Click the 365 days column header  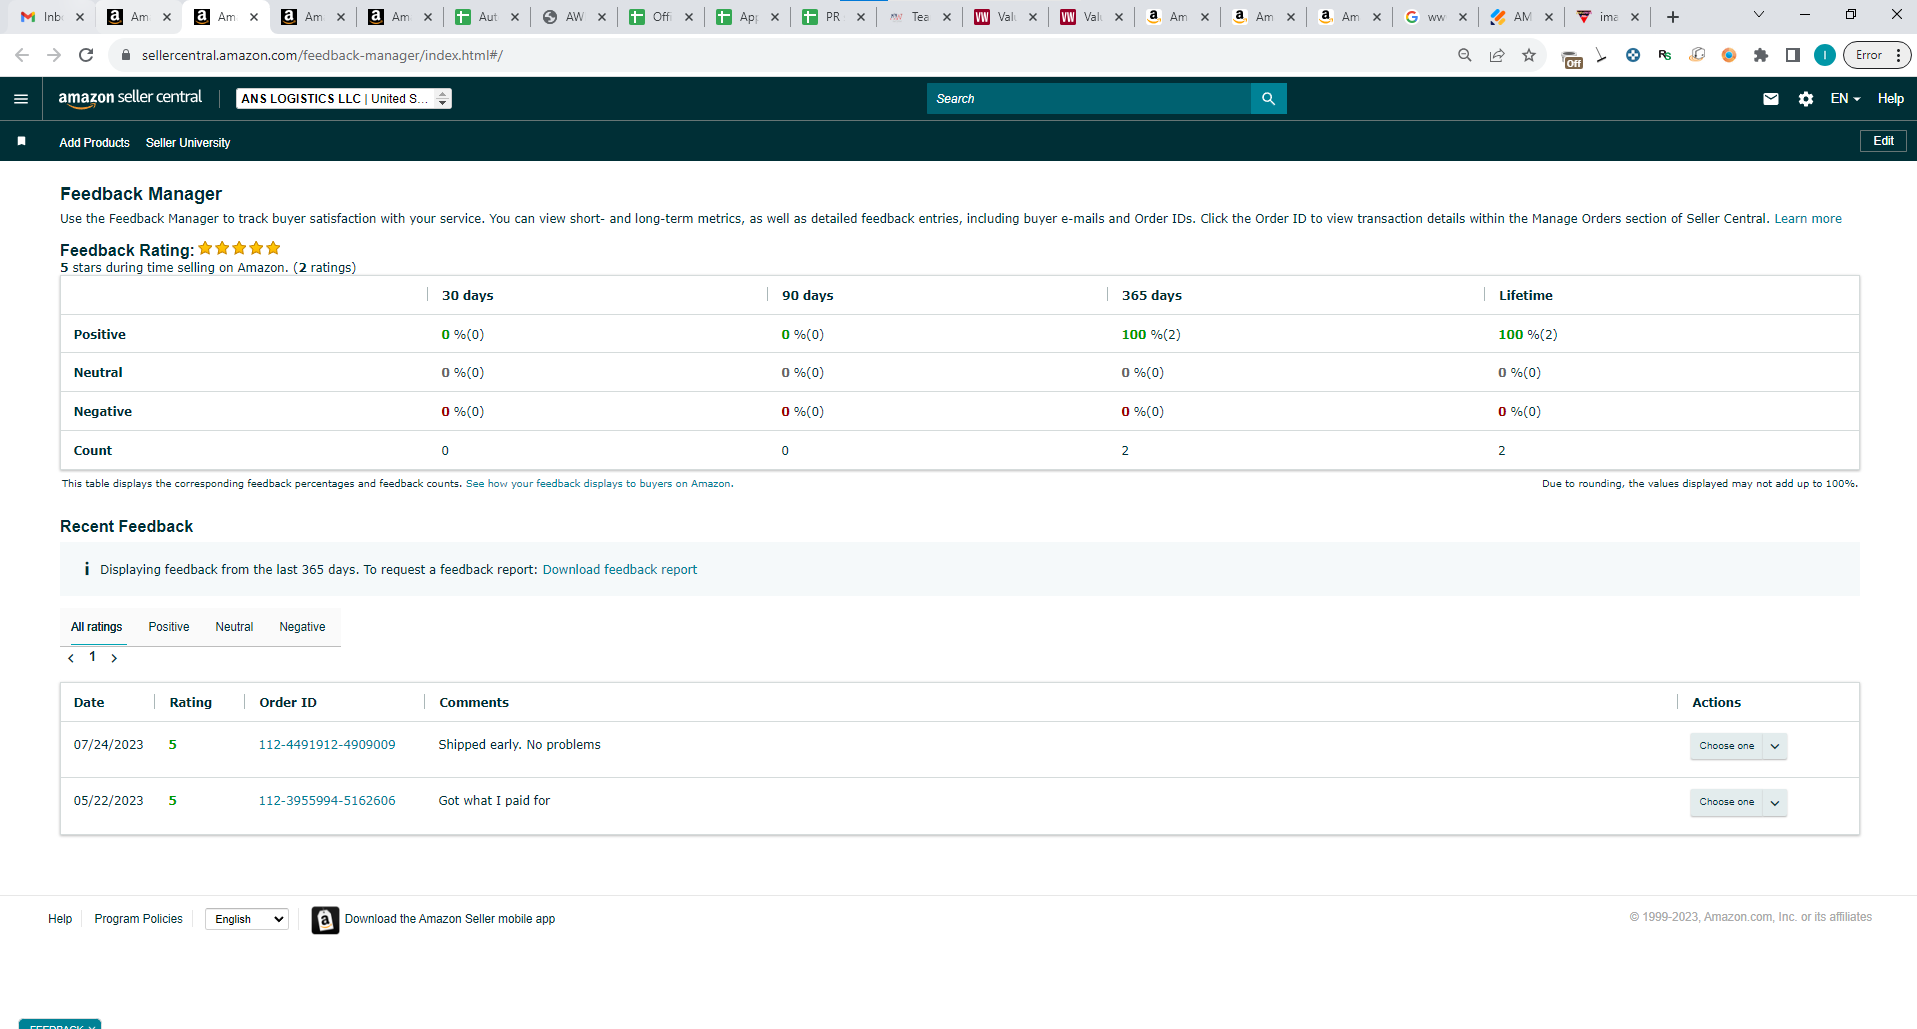tap(1152, 296)
